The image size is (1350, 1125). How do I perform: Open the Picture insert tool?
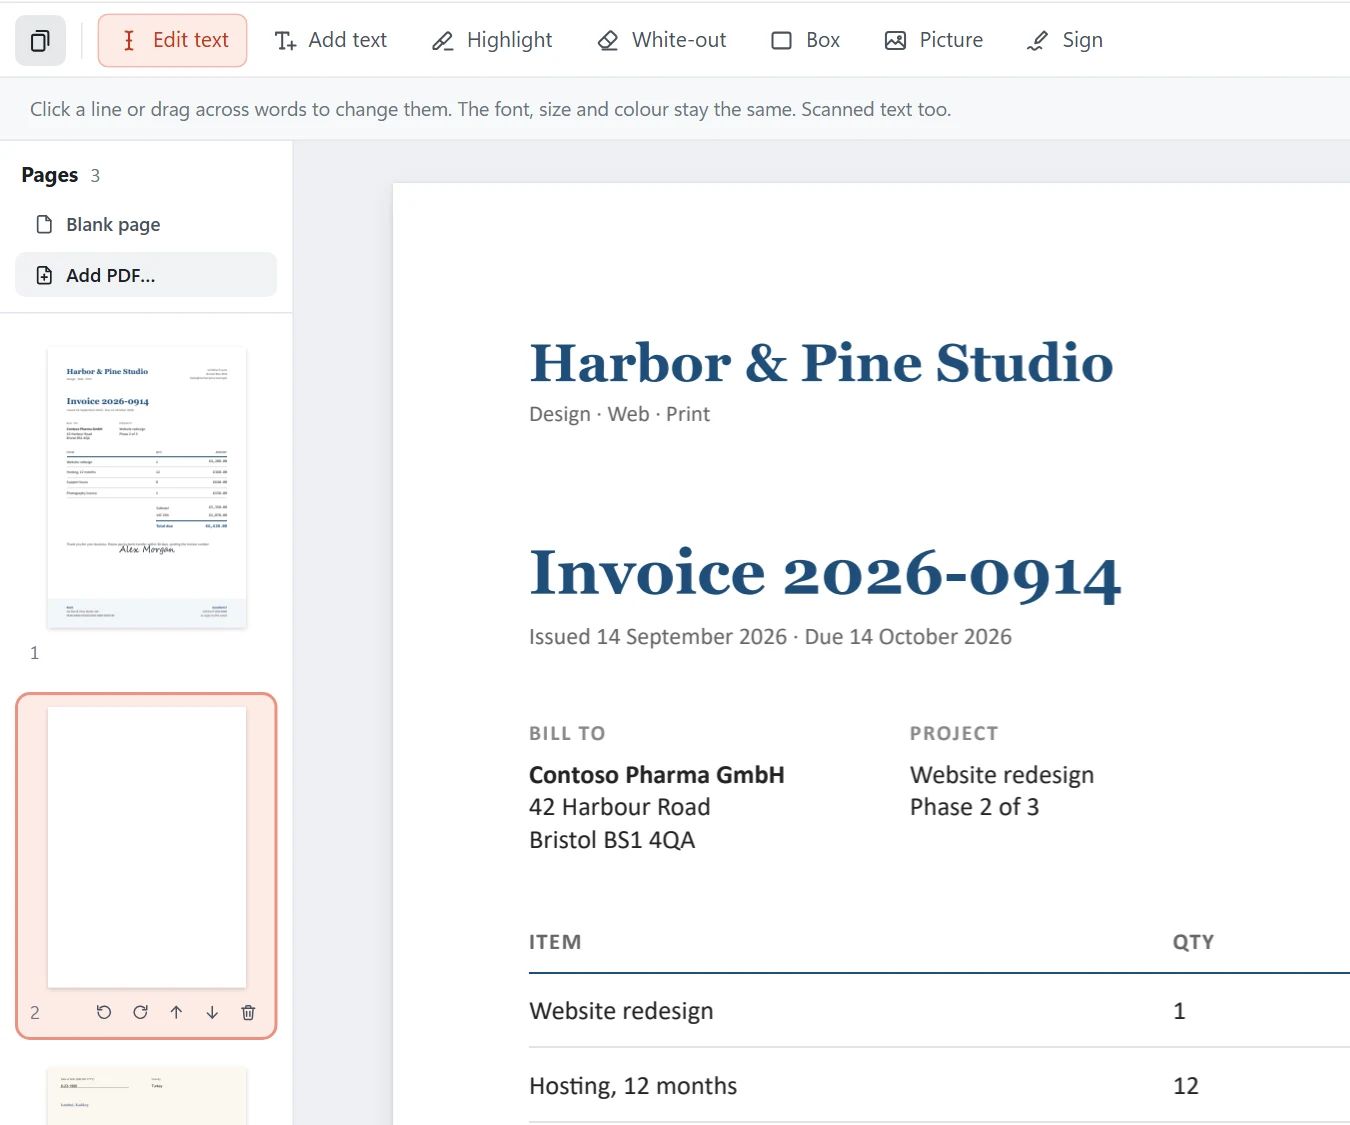click(x=933, y=41)
